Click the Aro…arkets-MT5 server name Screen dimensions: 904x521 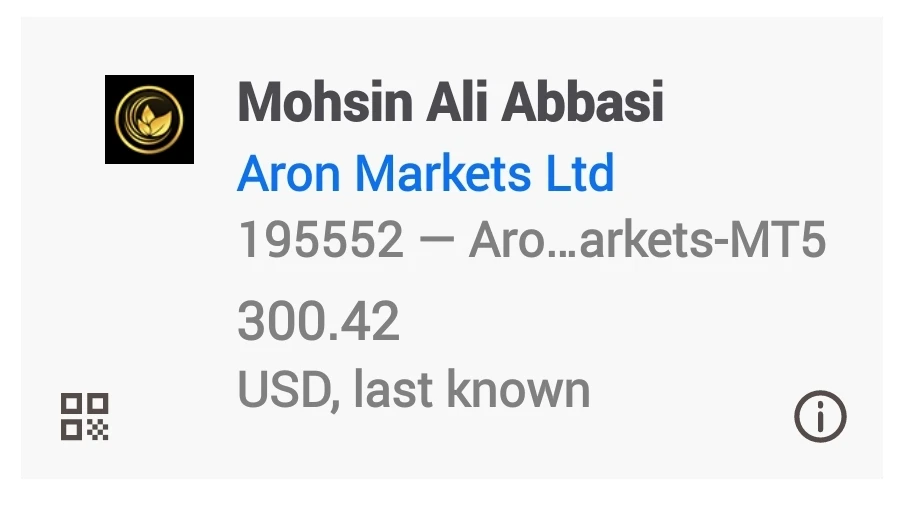[647, 240]
